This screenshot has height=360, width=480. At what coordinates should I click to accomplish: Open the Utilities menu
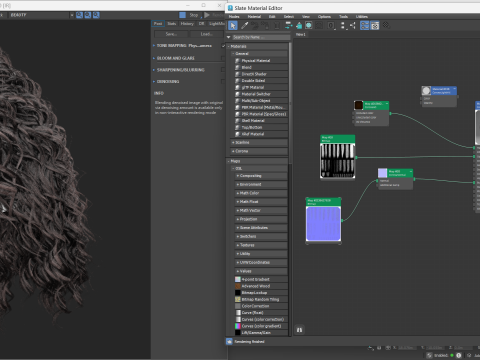[x=362, y=17]
